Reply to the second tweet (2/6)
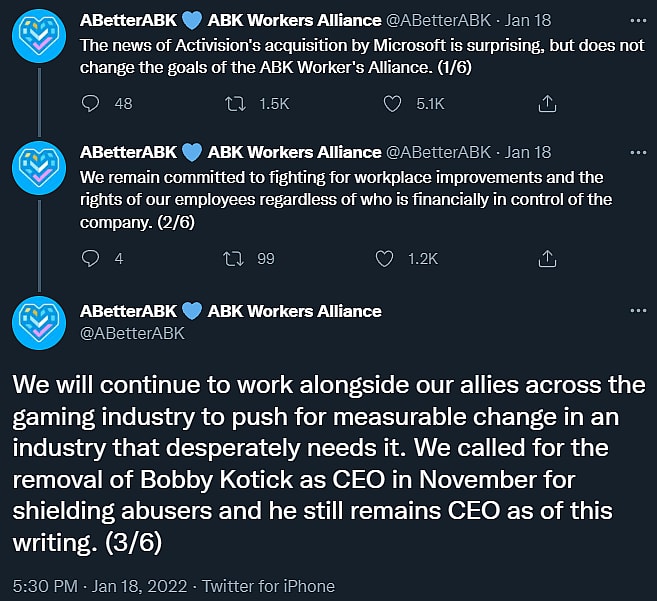657x601 pixels. [91, 258]
